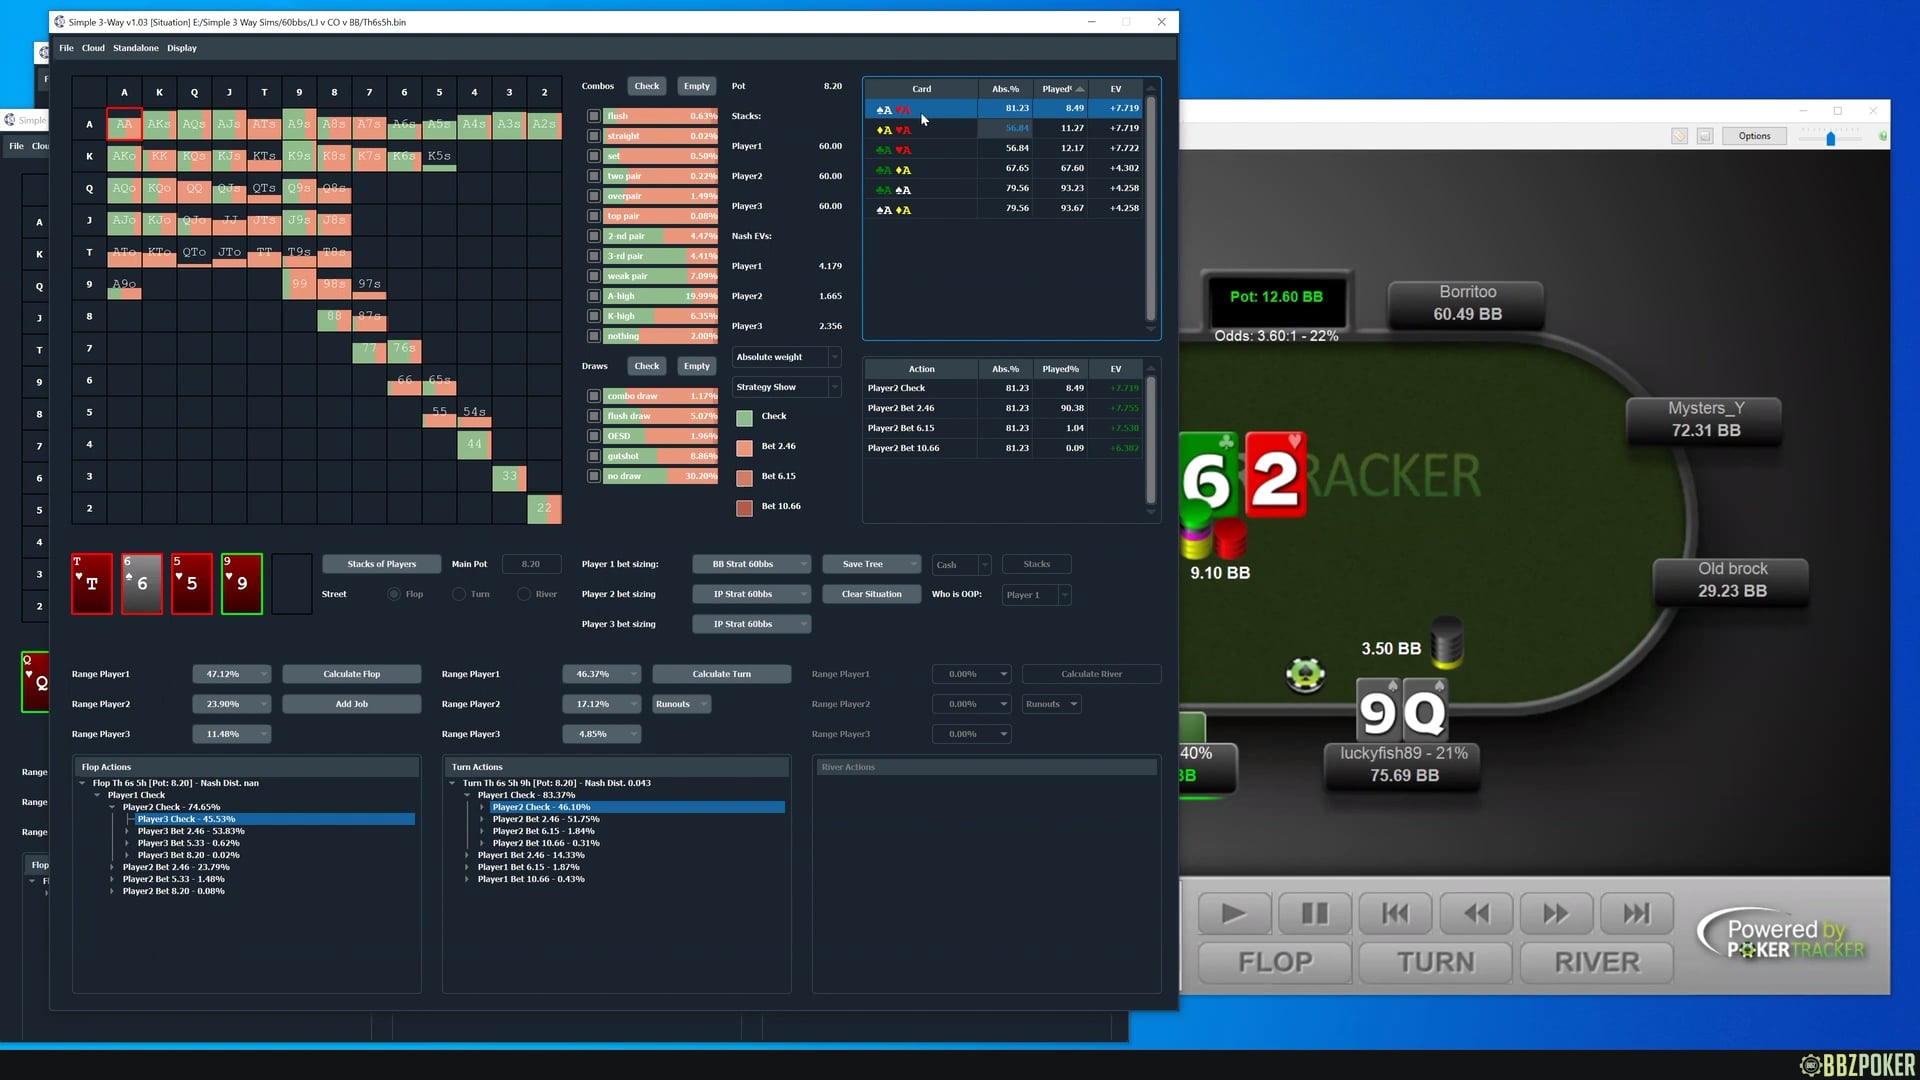Skip to the end of the hand
This screenshot has width=1920, height=1080.
[x=1636, y=913]
